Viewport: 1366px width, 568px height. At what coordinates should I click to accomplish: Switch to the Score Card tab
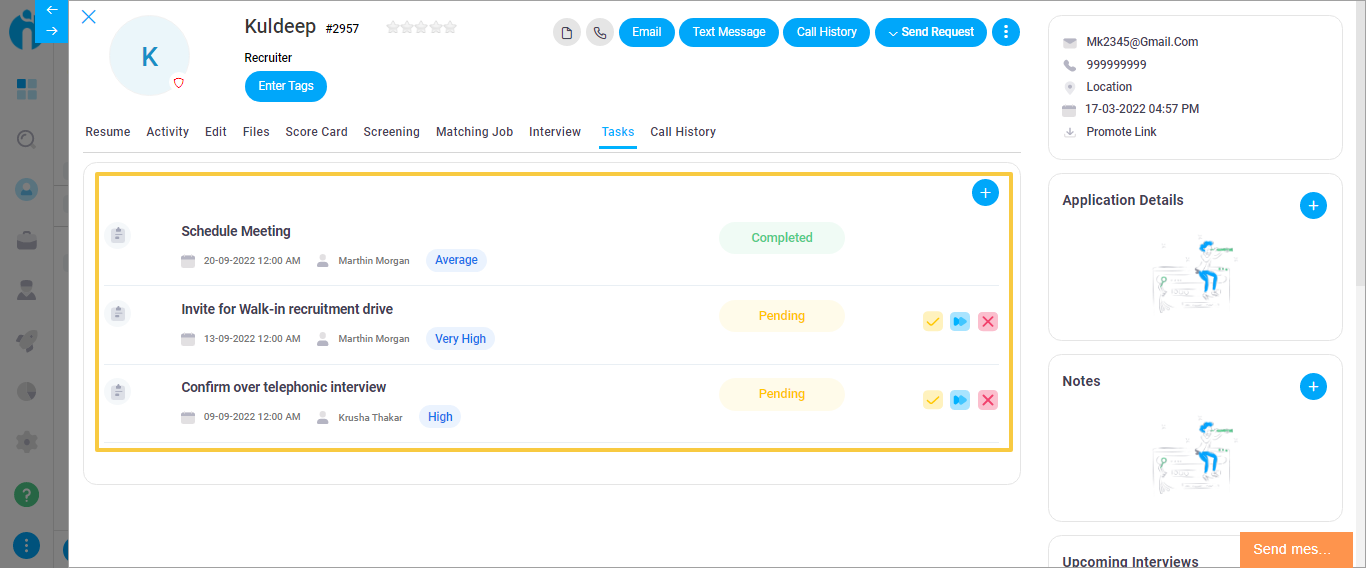coord(316,132)
